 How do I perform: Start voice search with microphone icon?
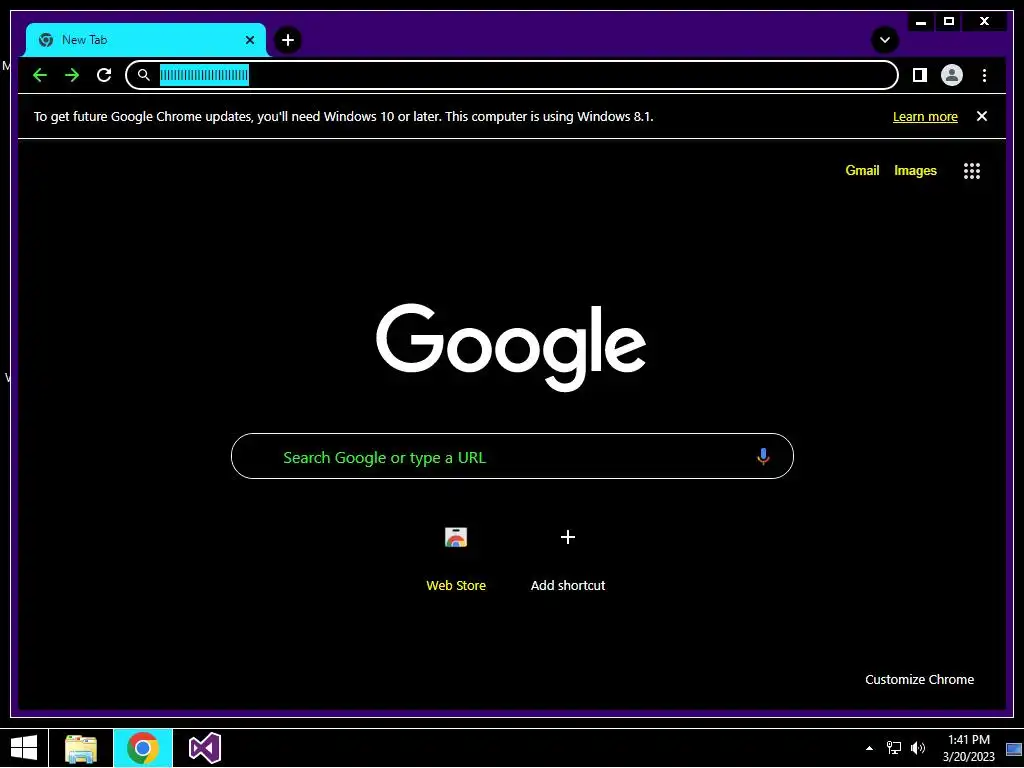pos(763,456)
